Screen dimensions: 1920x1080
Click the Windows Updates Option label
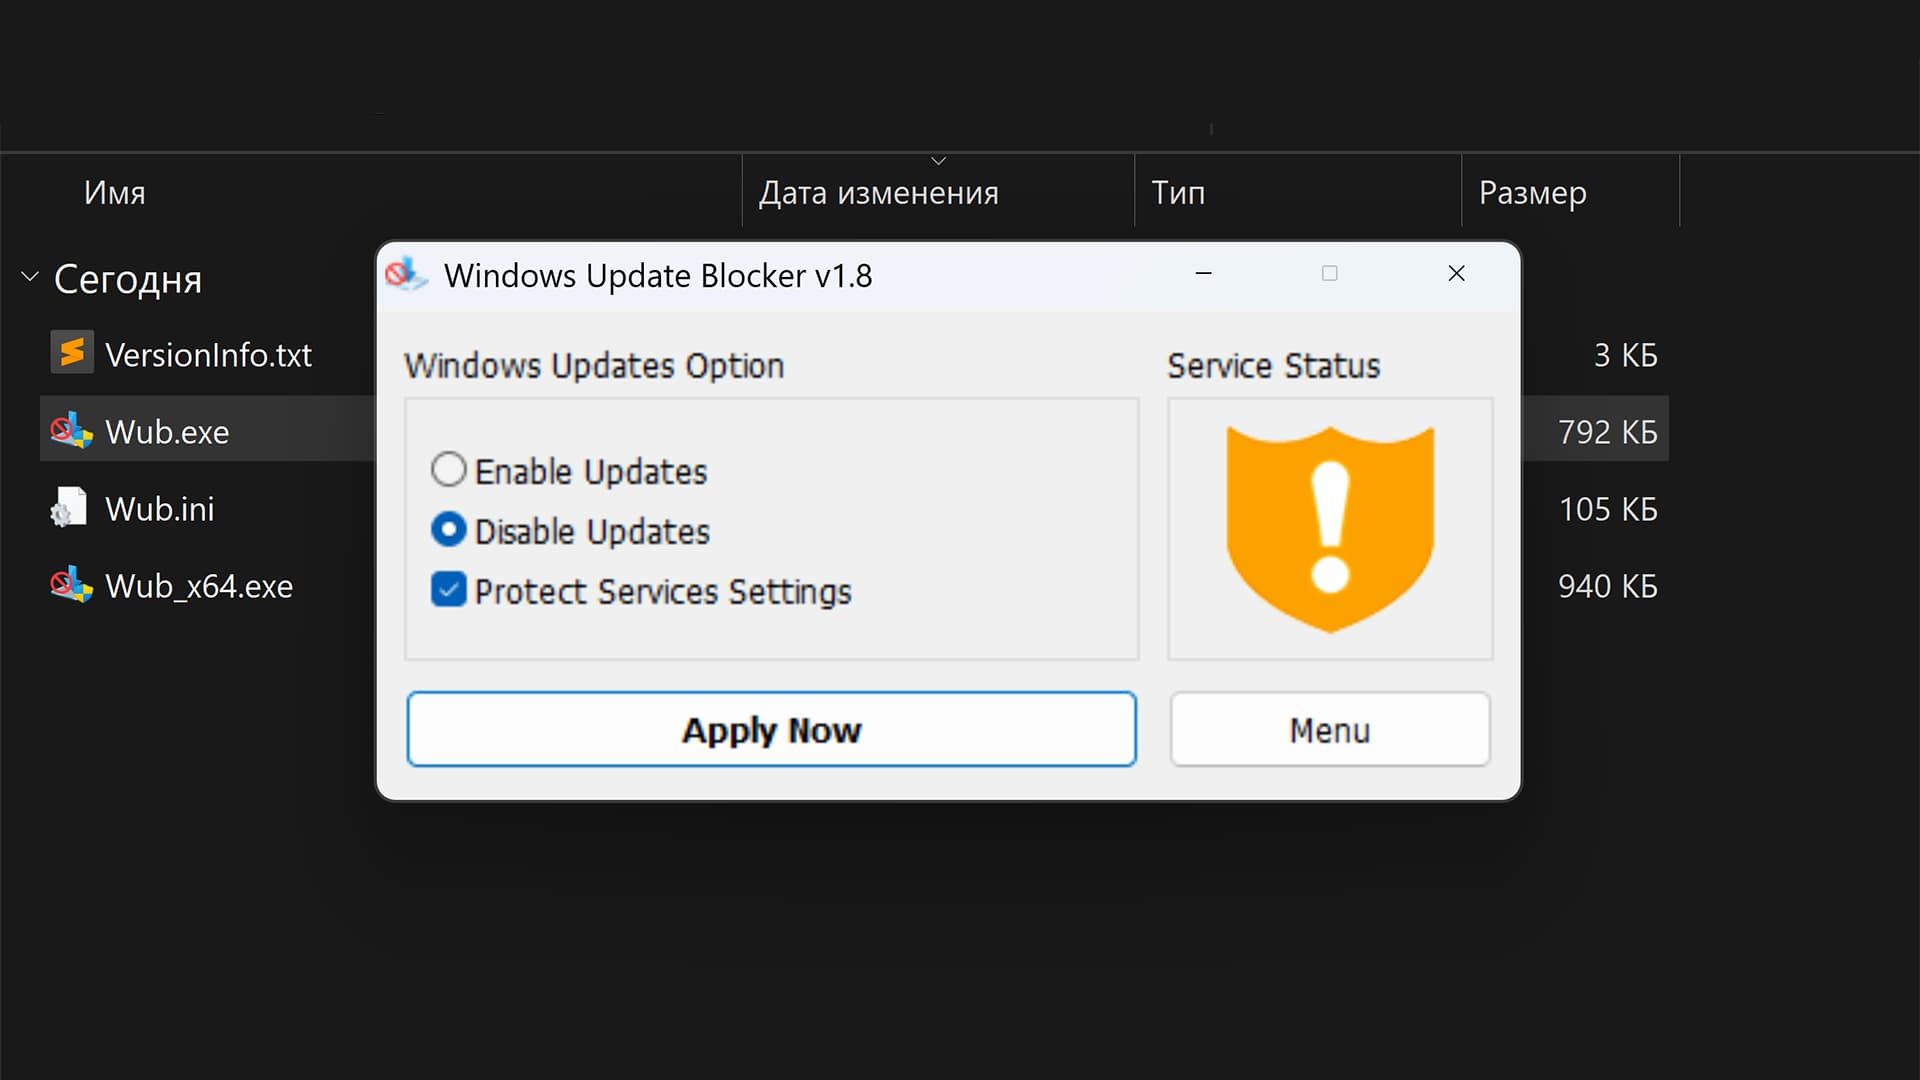[x=594, y=366]
